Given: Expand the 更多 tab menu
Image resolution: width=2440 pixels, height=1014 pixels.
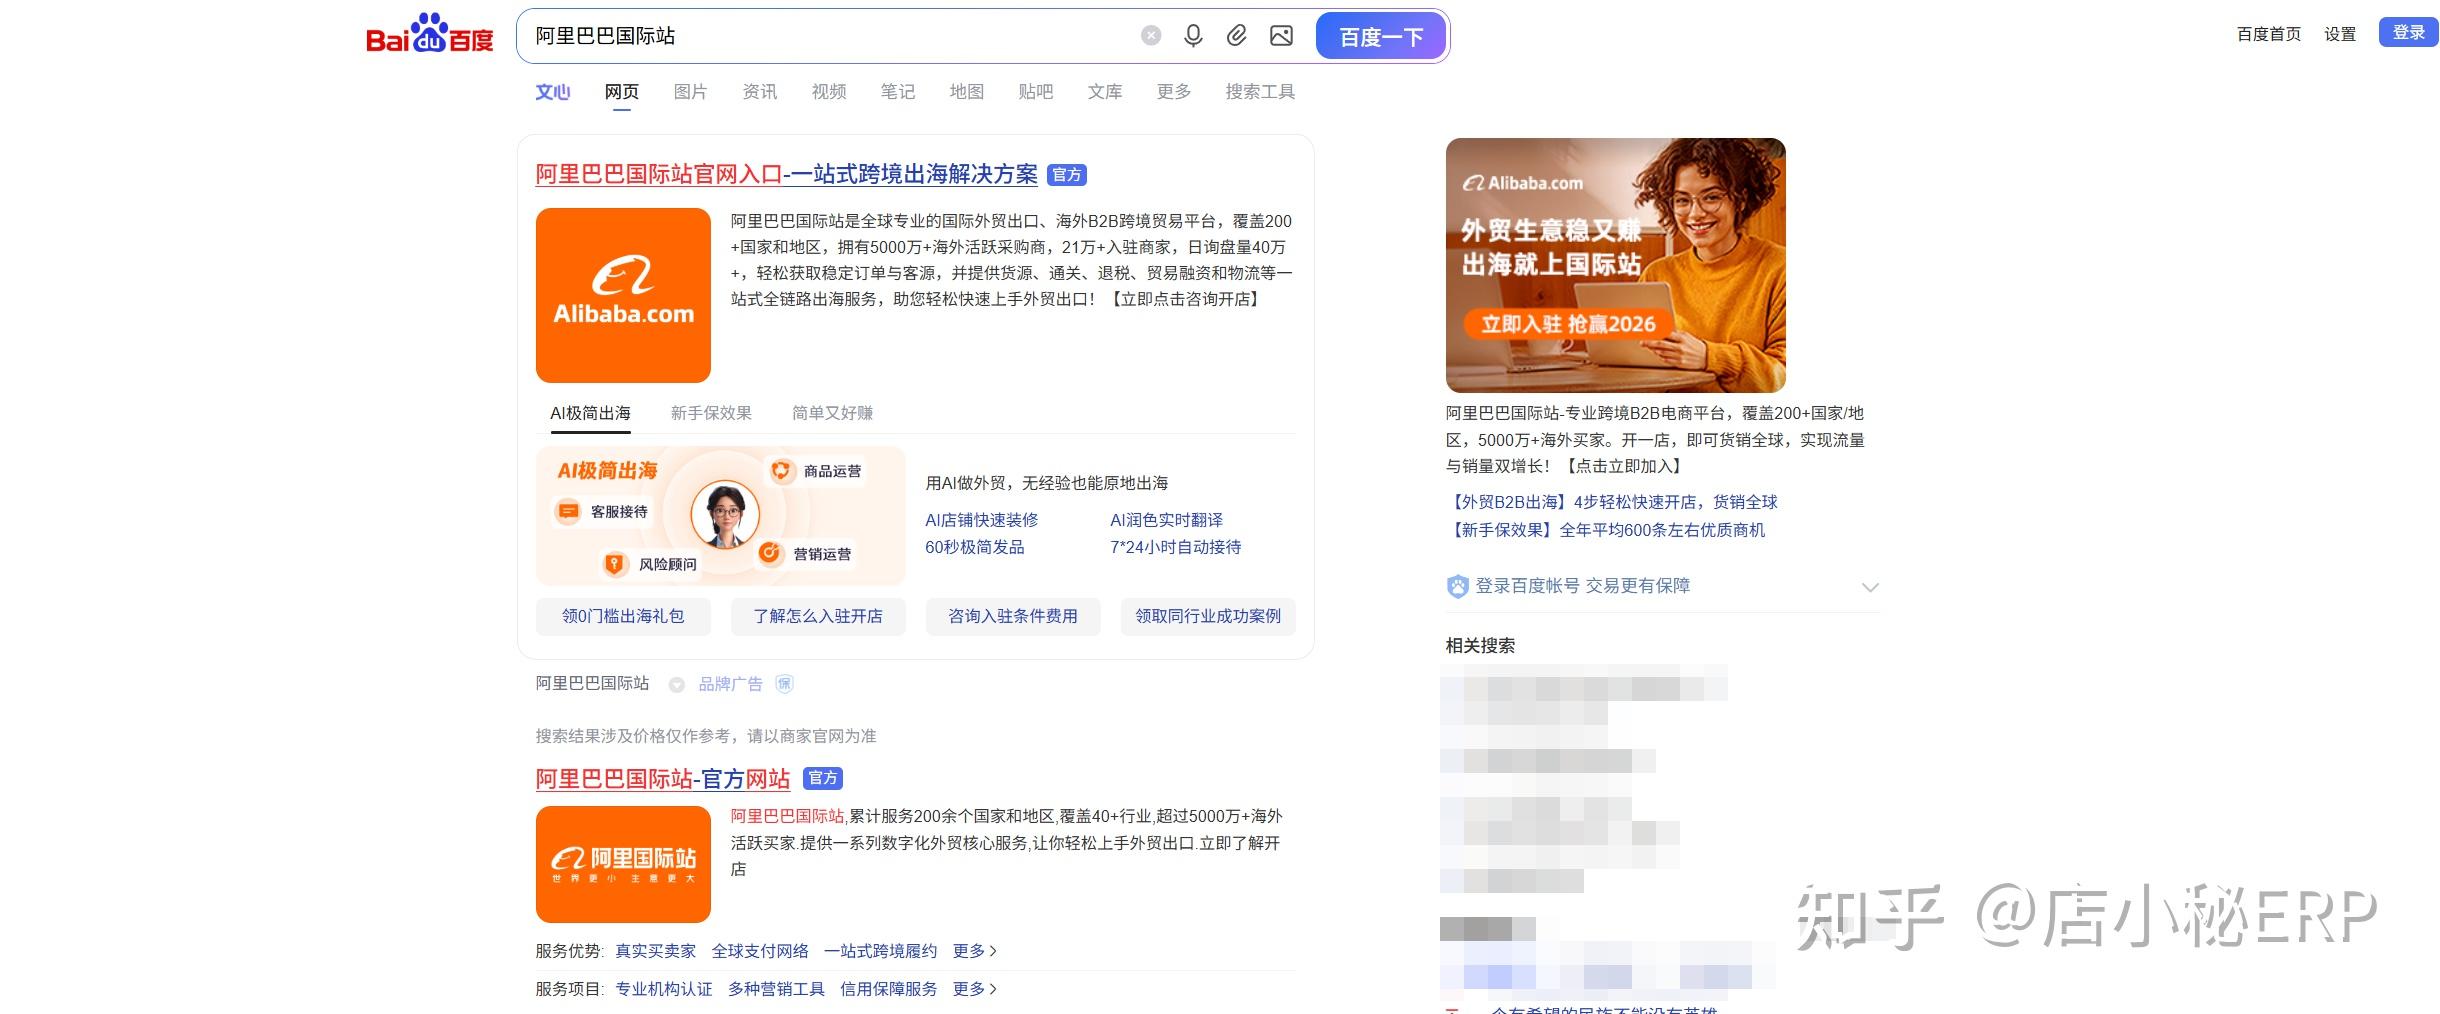Looking at the screenshot, I should 1174,92.
